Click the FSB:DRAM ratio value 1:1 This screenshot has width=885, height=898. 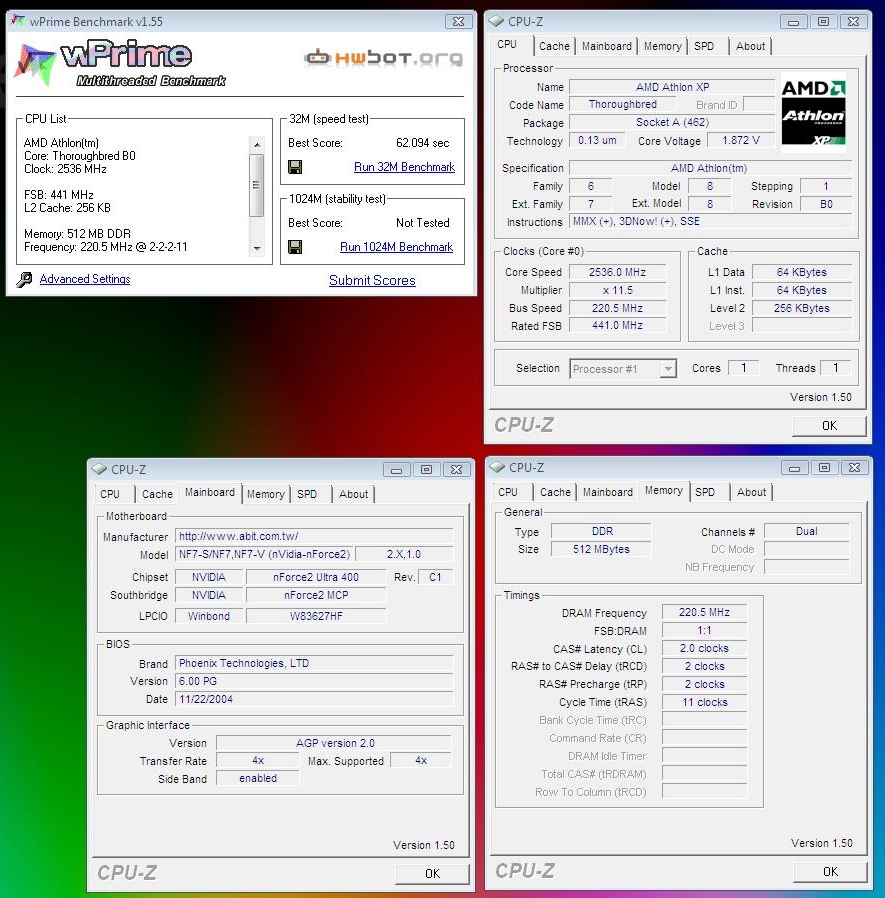click(704, 631)
